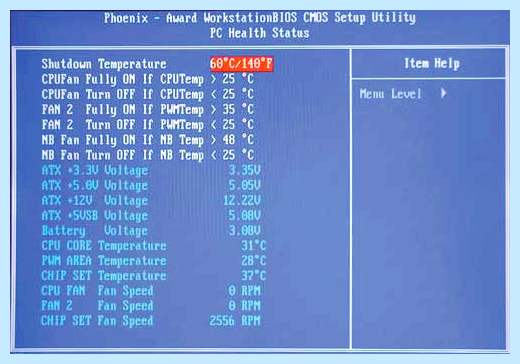
Task: Click the 2556 RPM chipset fan reading
Action: [x=235, y=321]
